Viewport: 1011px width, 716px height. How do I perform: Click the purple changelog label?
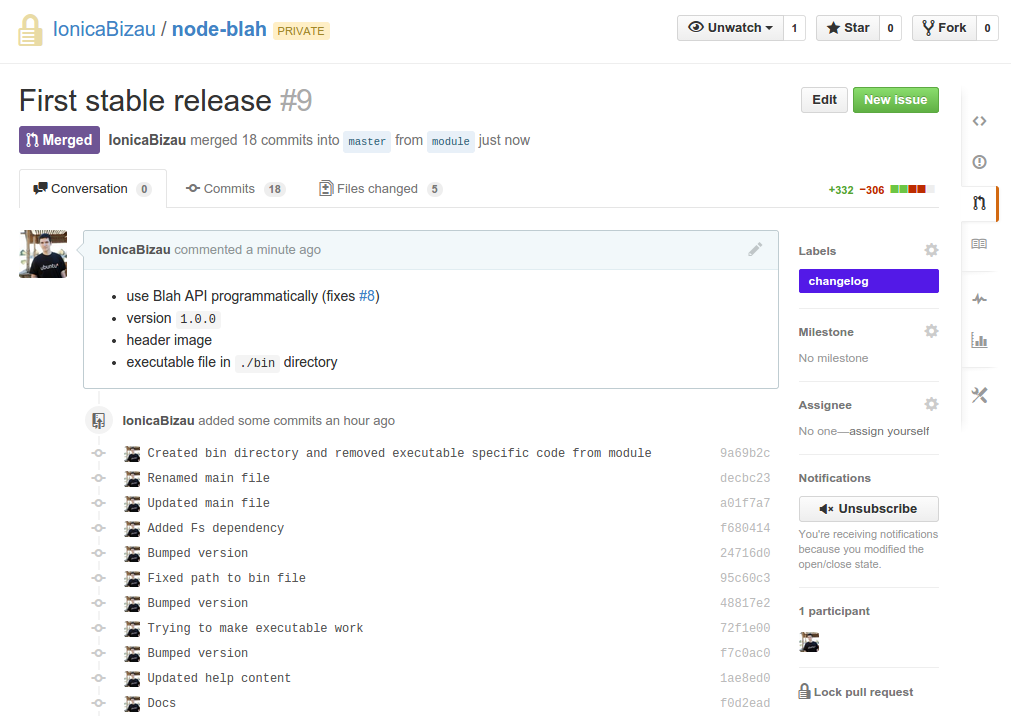pos(868,282)
